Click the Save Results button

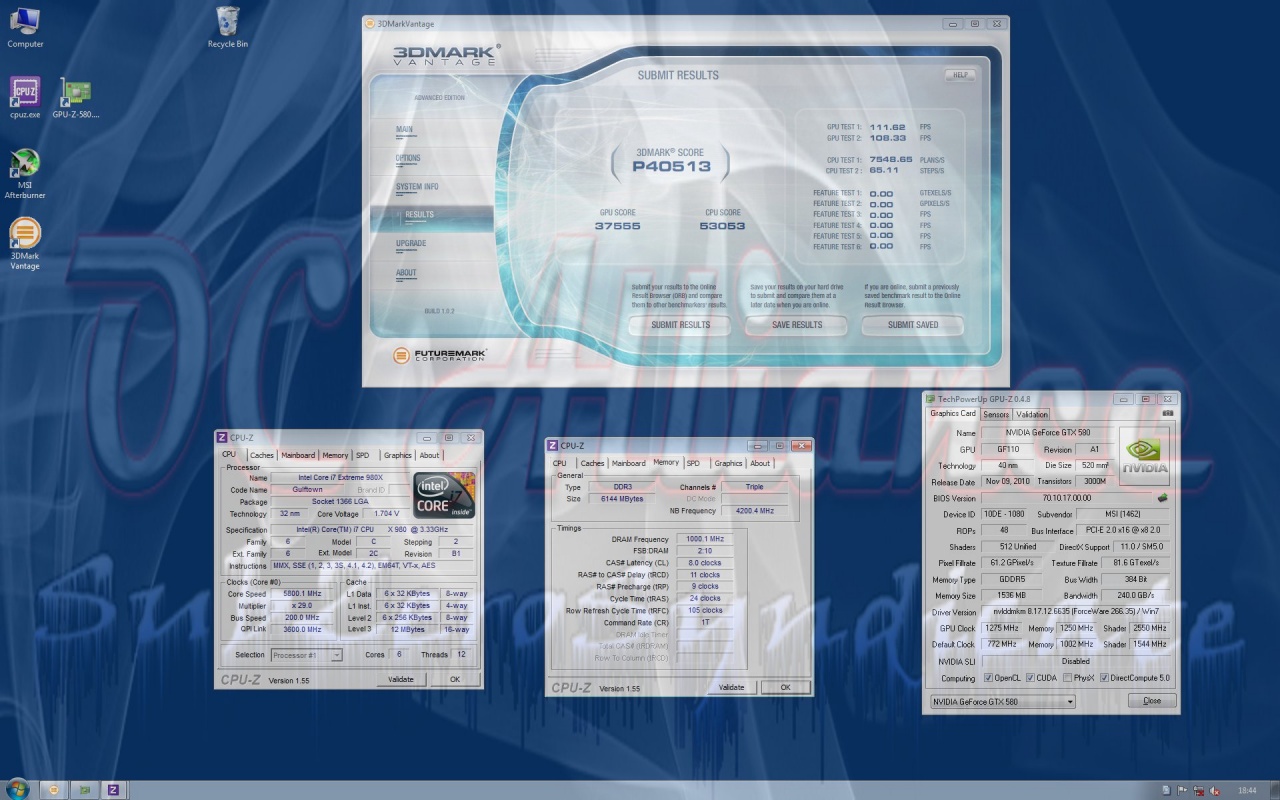click(x=796, y=325)
